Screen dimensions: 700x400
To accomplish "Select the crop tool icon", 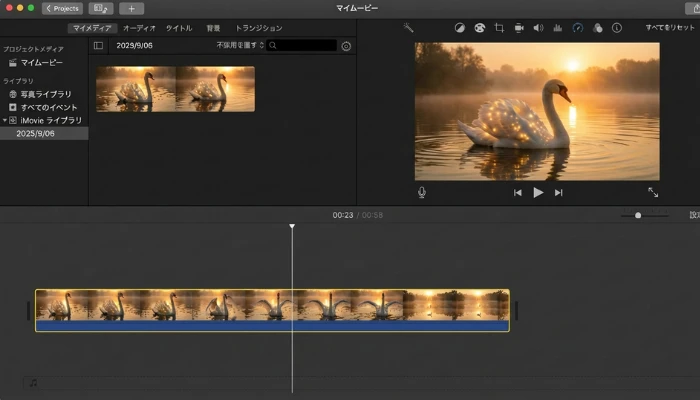I will 499,28.
